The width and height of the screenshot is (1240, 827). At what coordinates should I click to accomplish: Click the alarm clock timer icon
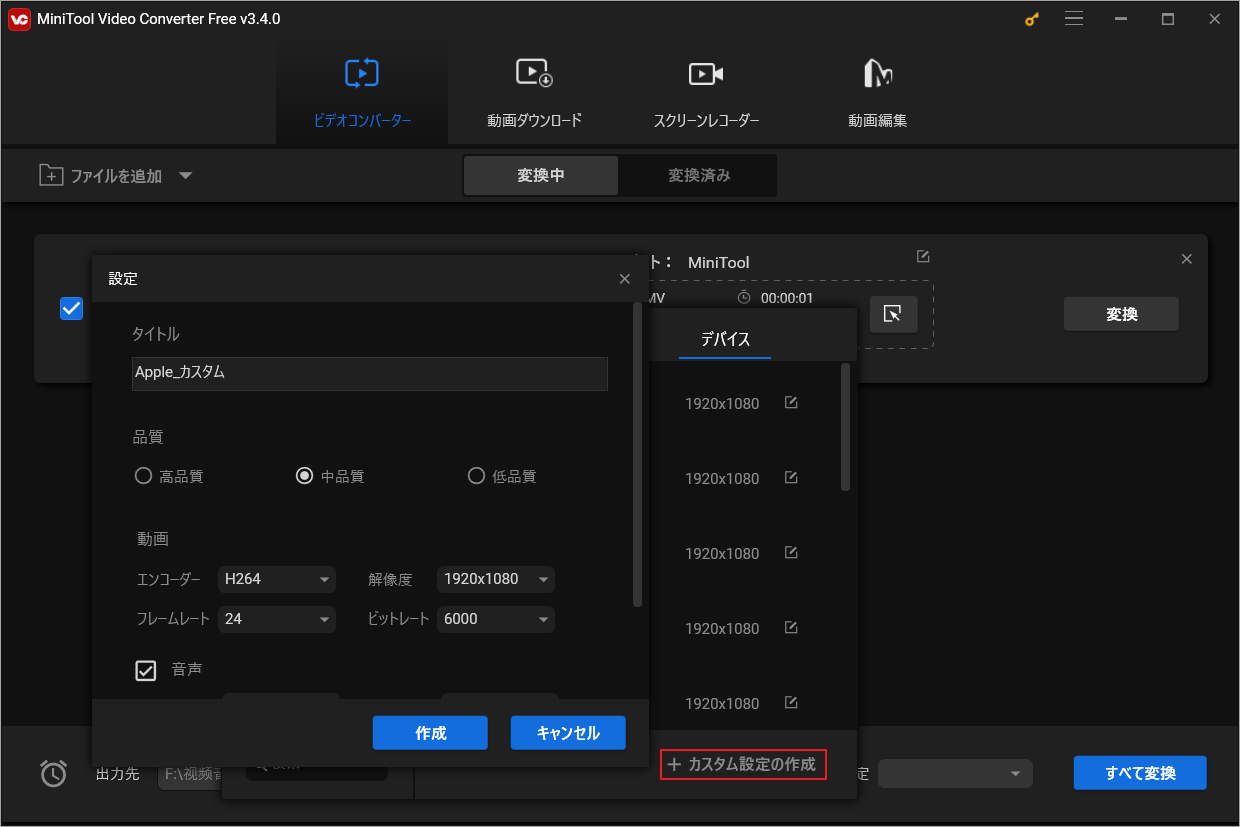[x=53, y=773]
